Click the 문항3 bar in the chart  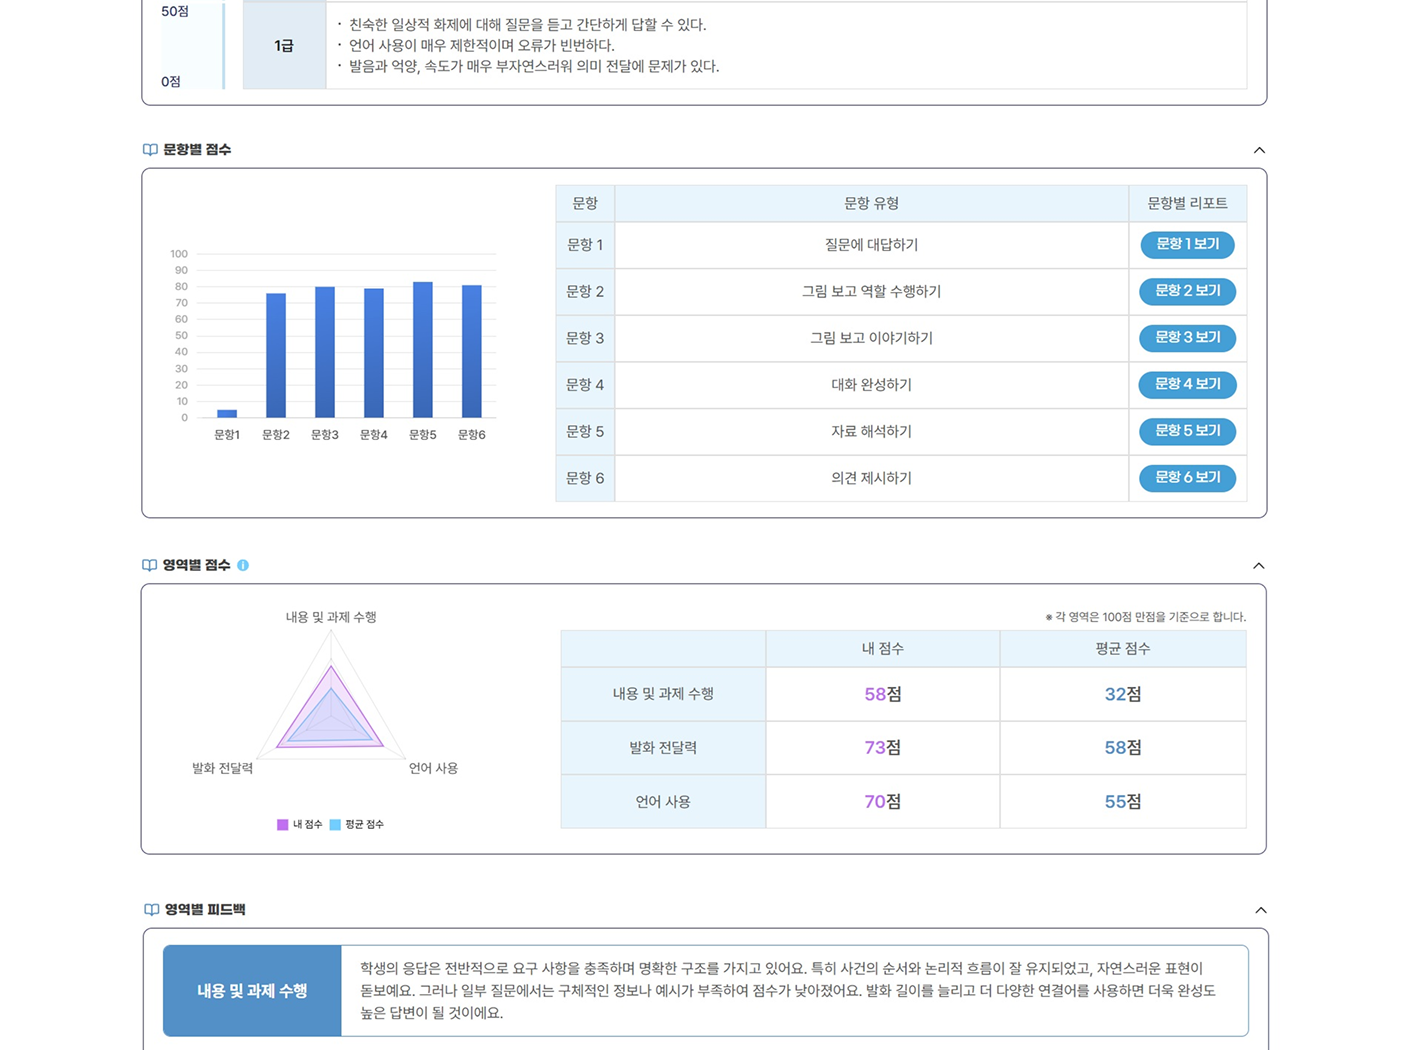point(325,352)
